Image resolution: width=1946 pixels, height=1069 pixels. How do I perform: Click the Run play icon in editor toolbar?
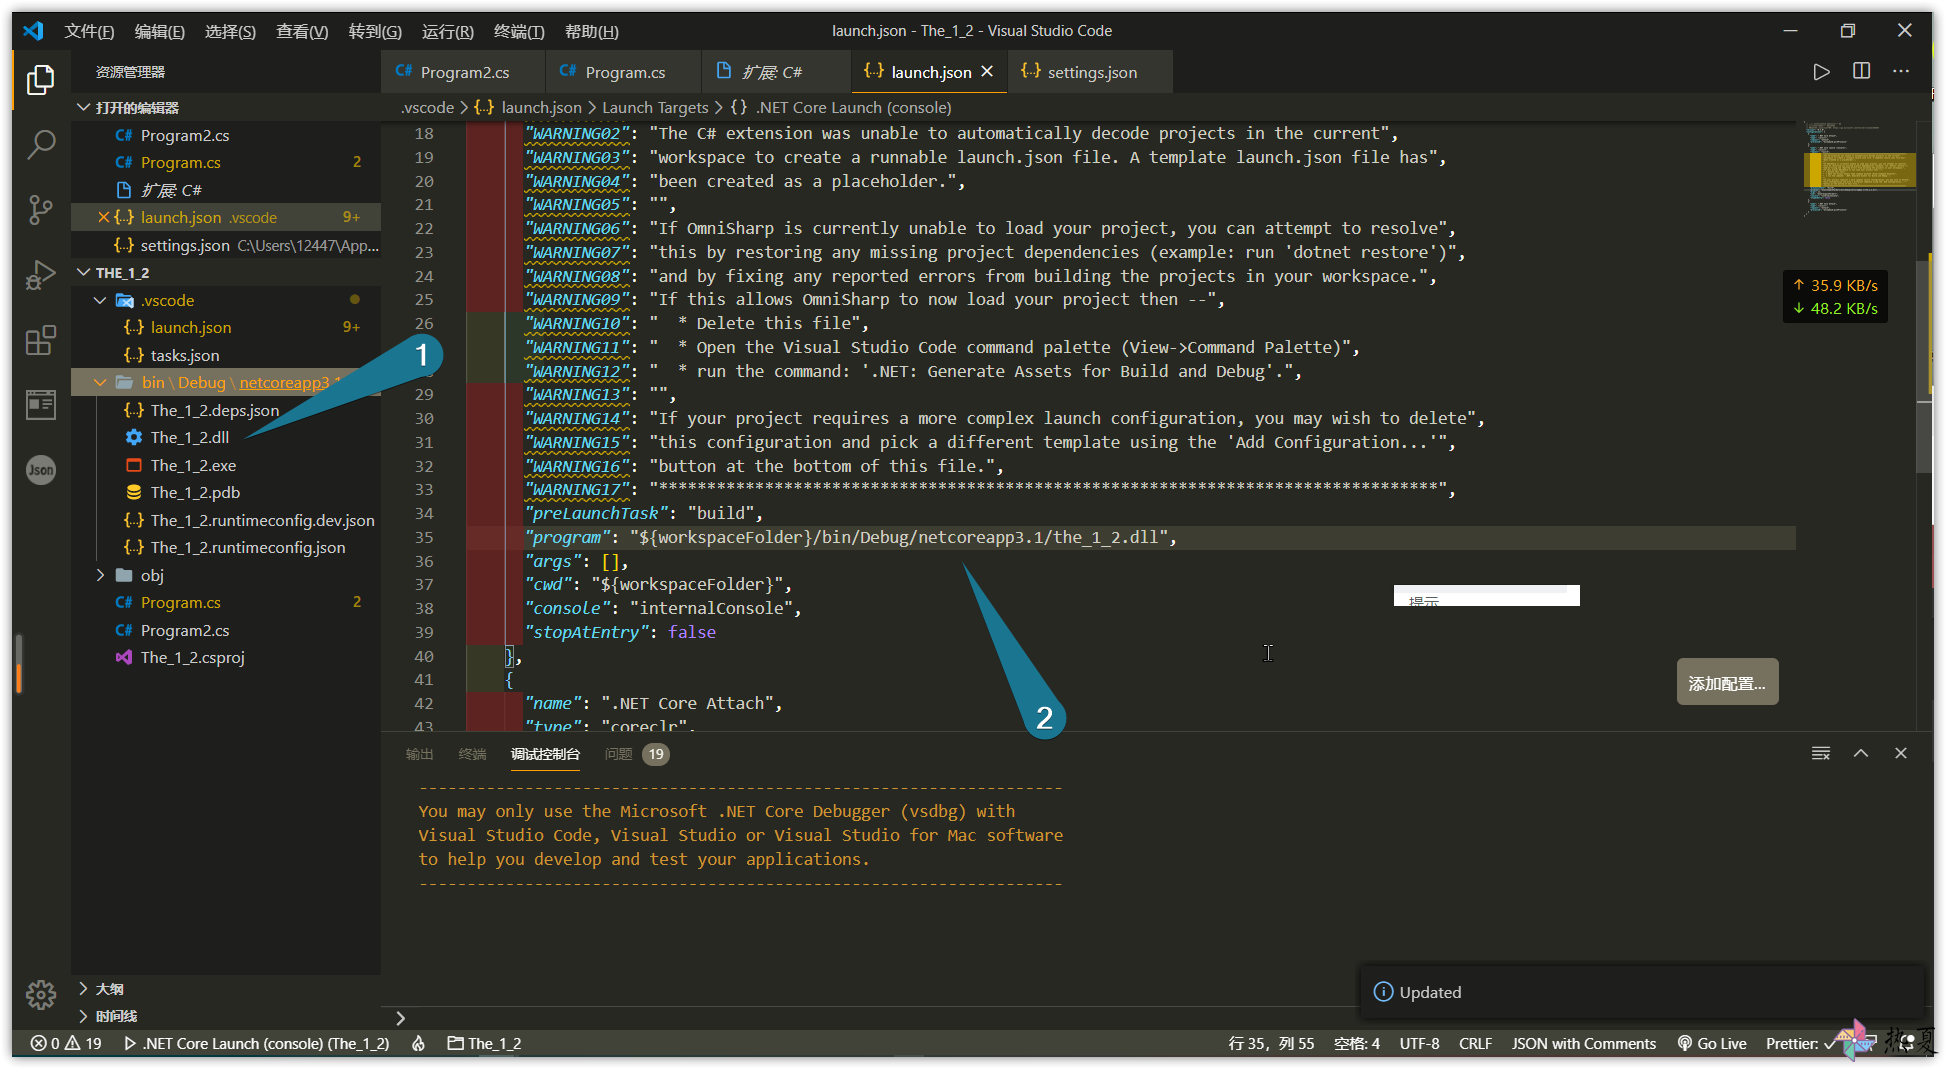(1821, 72)
